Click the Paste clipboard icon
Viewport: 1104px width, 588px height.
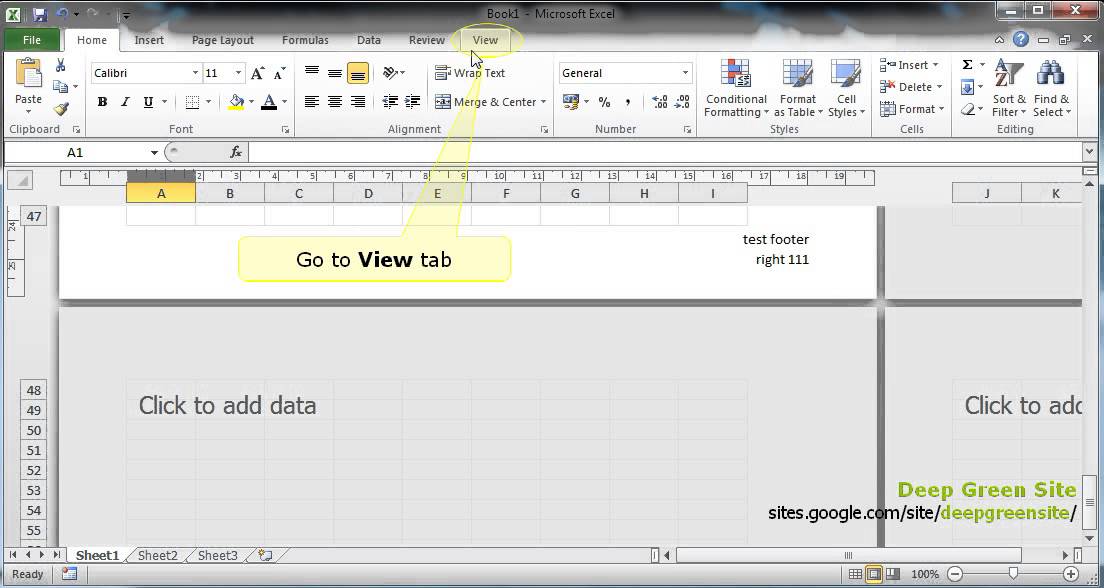29,73
